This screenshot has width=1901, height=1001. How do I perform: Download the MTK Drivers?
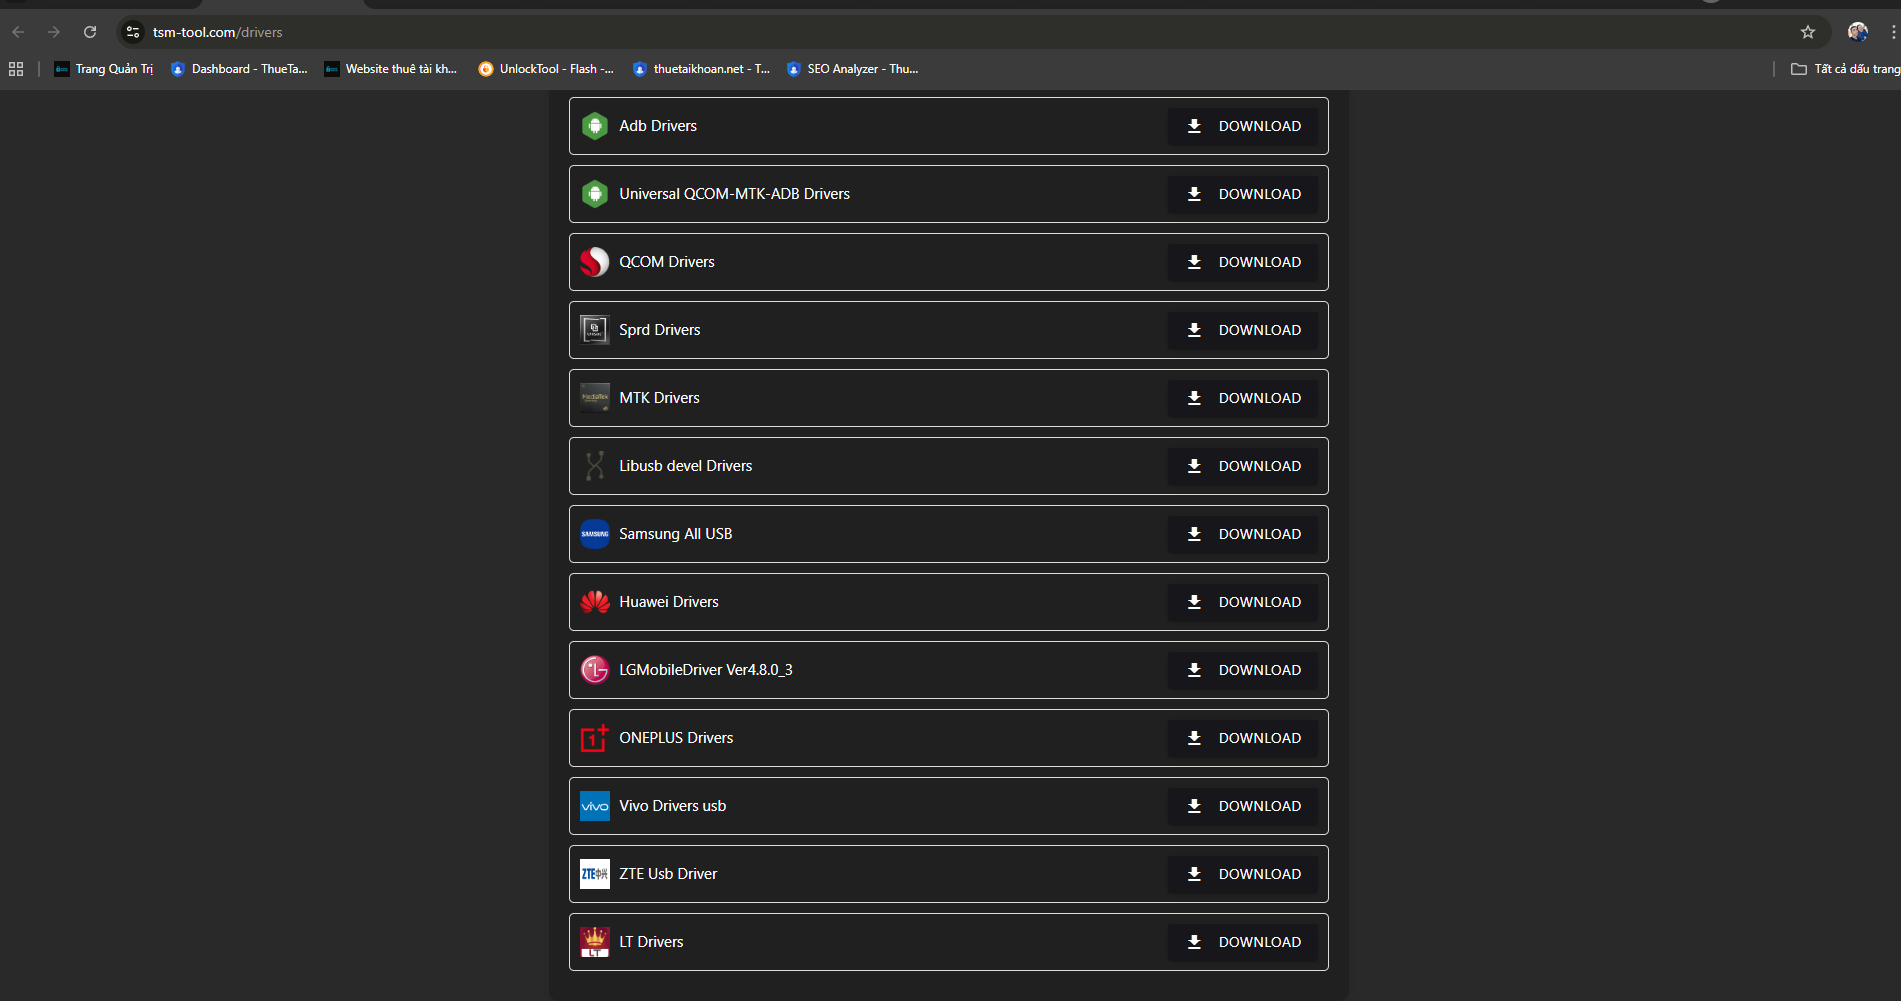1243,398
